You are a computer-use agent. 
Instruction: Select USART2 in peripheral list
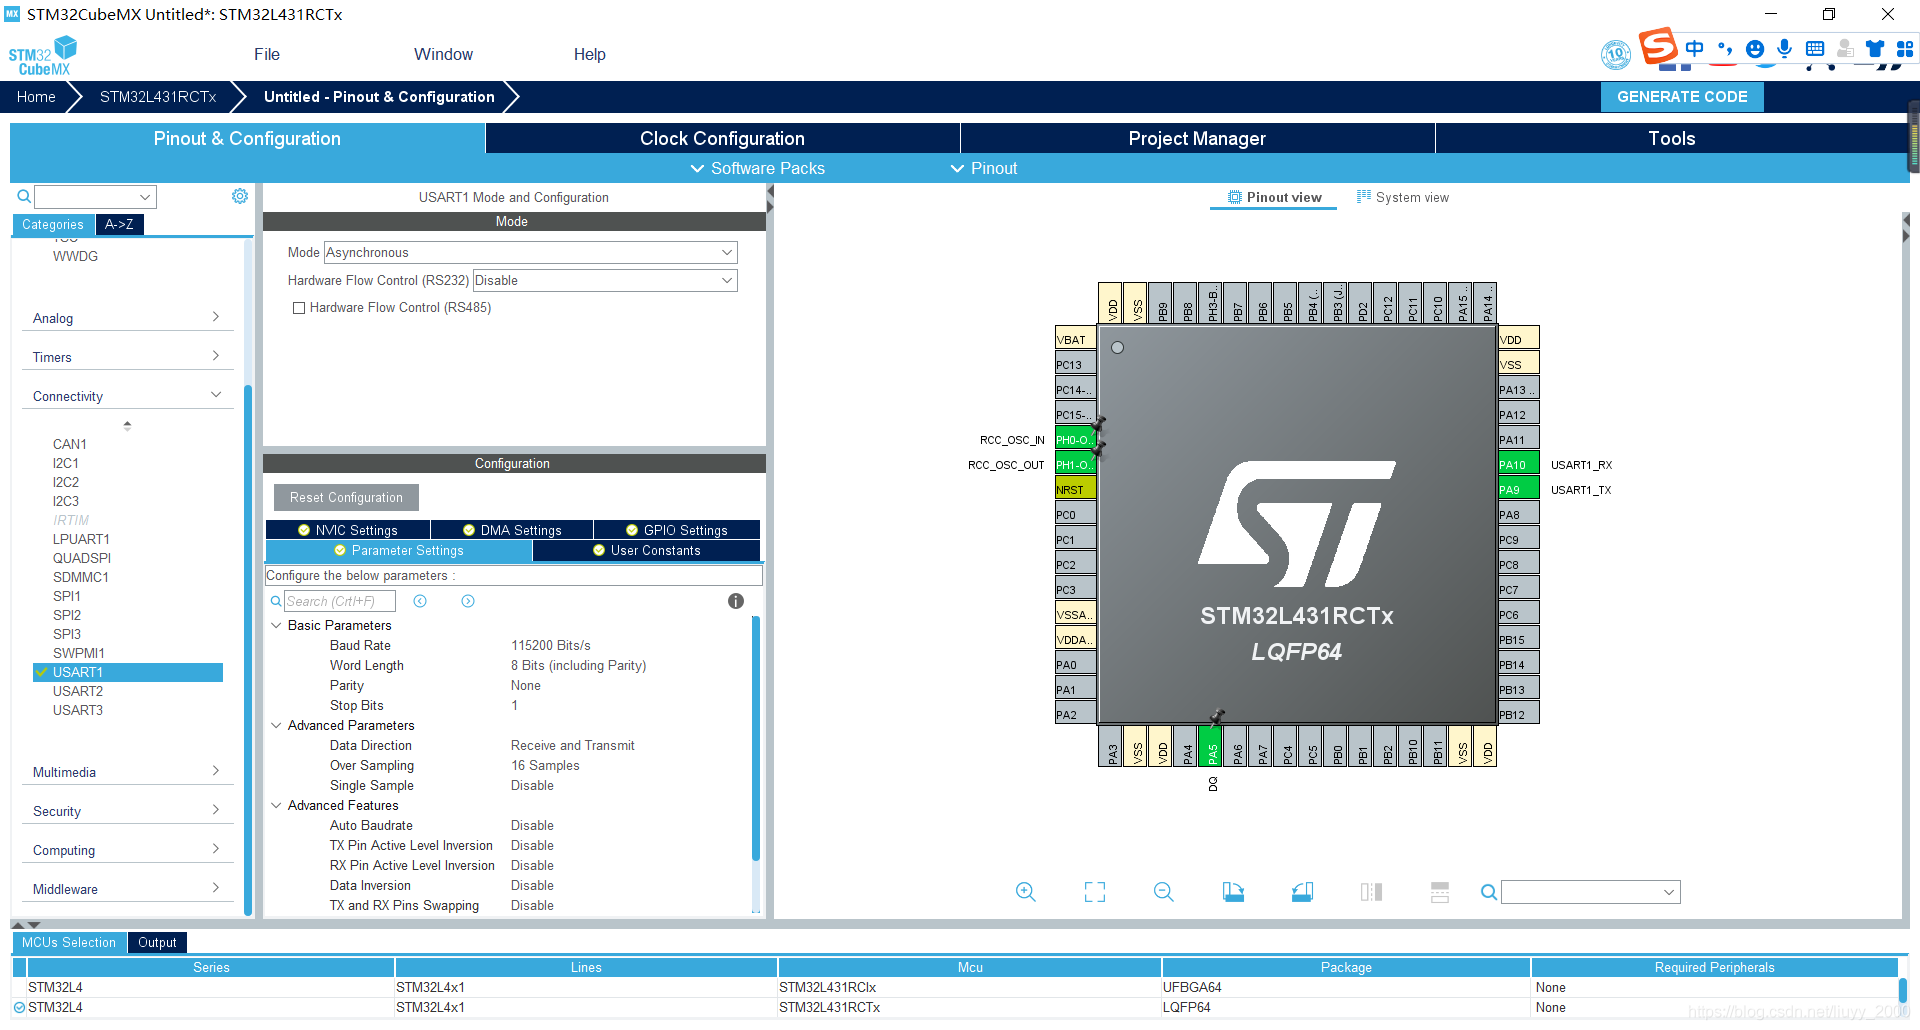pos(78,691)
